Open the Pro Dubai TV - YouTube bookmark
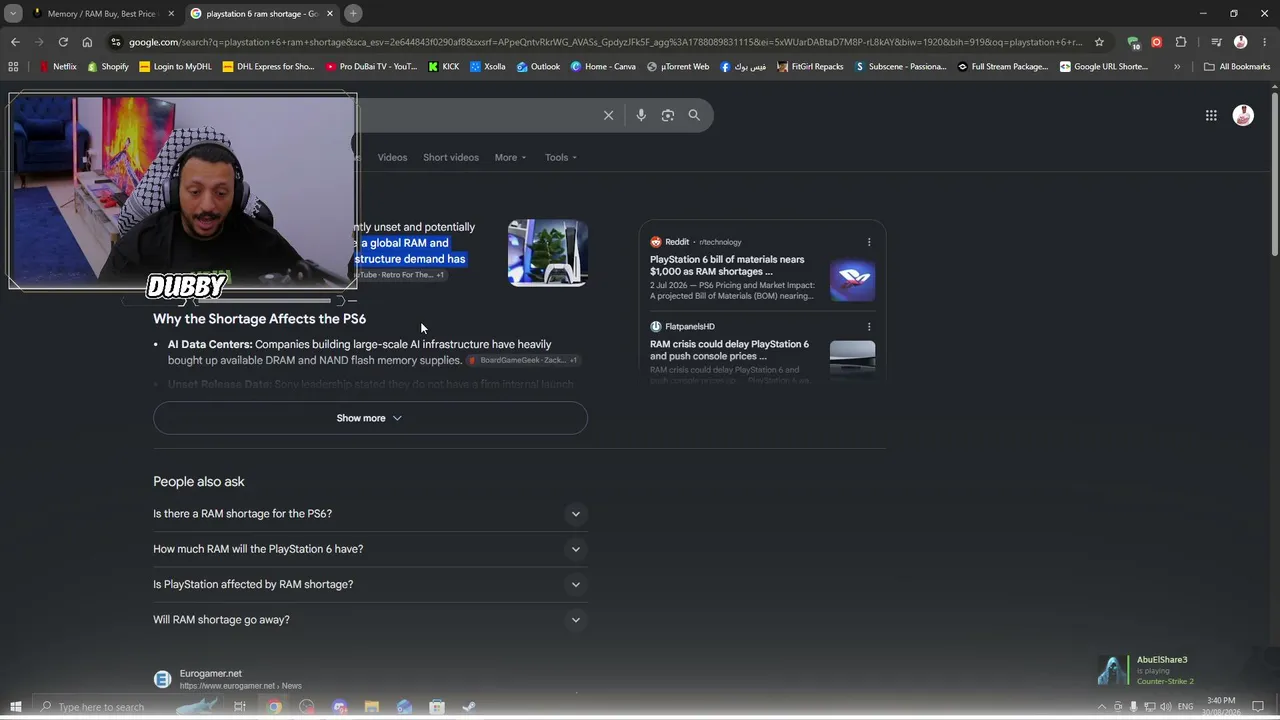The image size is (1280, 720). 371,67
